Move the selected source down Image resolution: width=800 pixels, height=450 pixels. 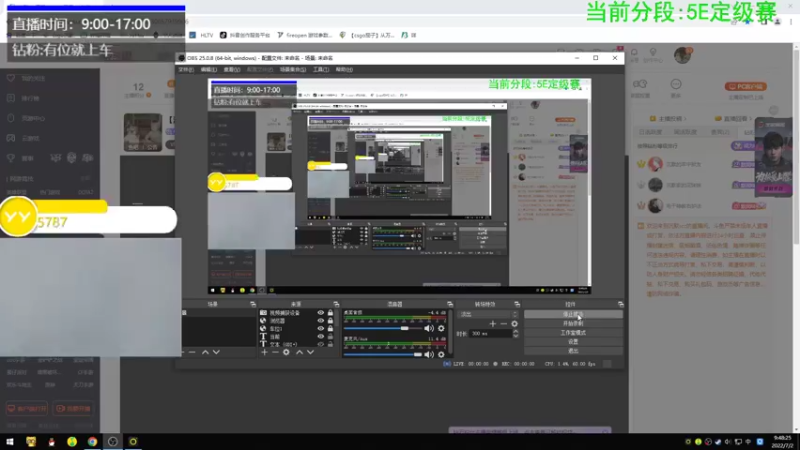pos(310,352)
